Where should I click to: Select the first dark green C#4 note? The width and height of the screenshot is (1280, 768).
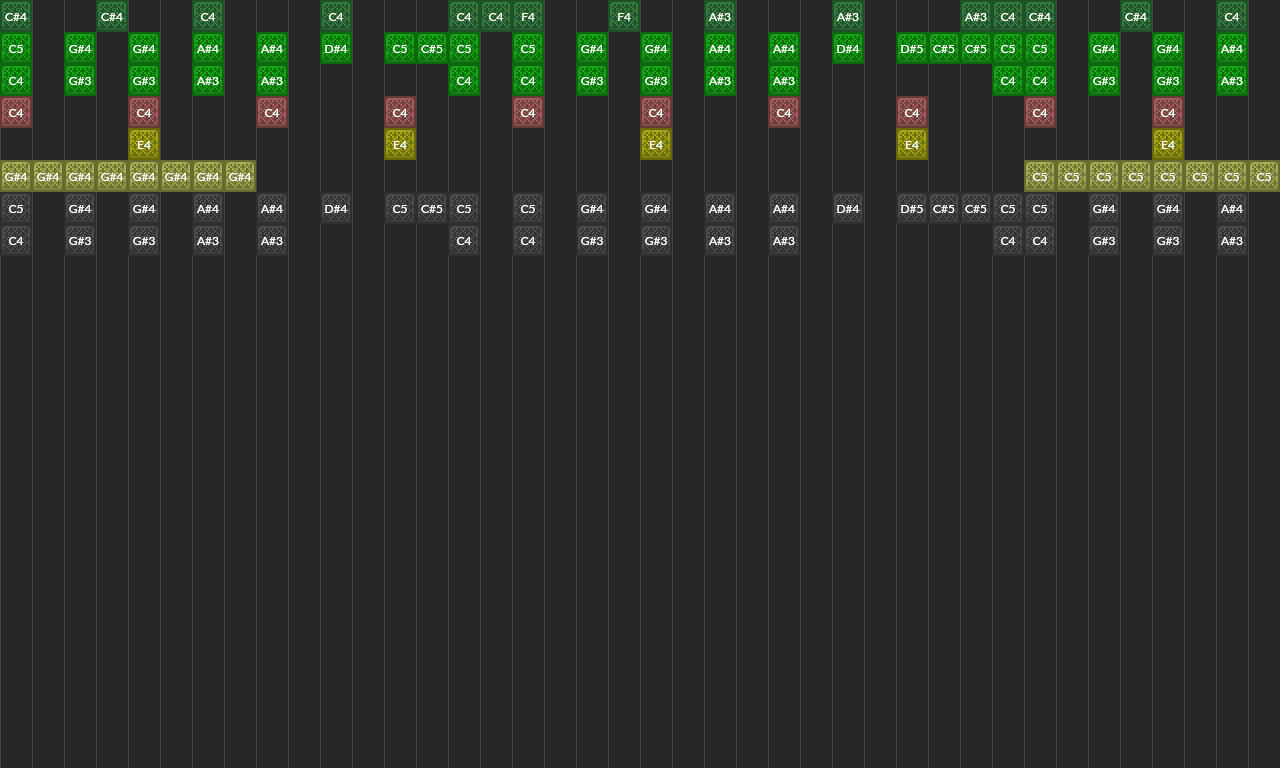pyautogui.click(x=16, y=16)
